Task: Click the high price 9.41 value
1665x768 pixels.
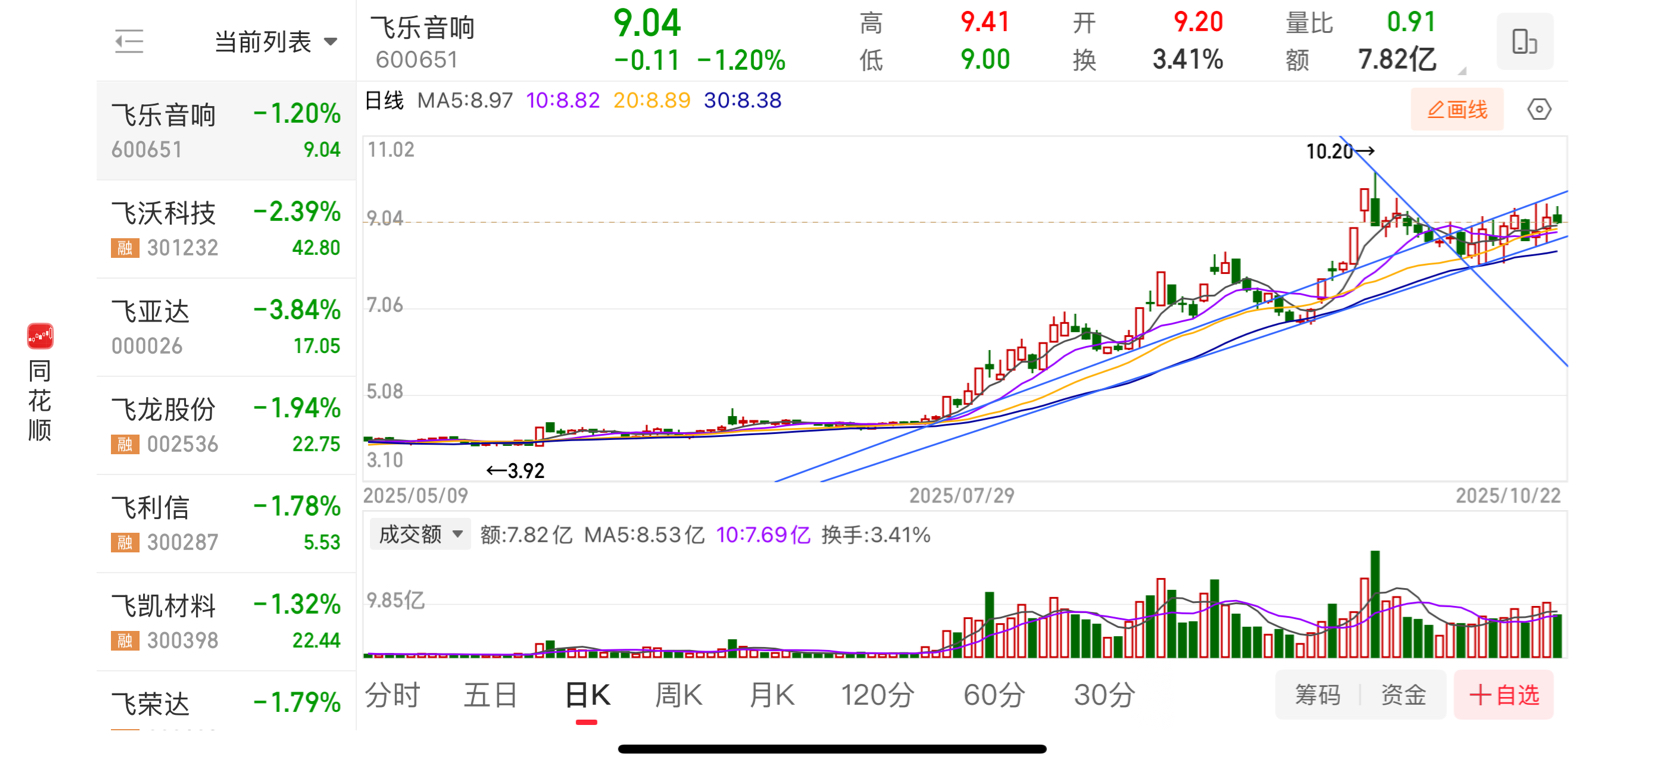Action: [x=985, y=22]
